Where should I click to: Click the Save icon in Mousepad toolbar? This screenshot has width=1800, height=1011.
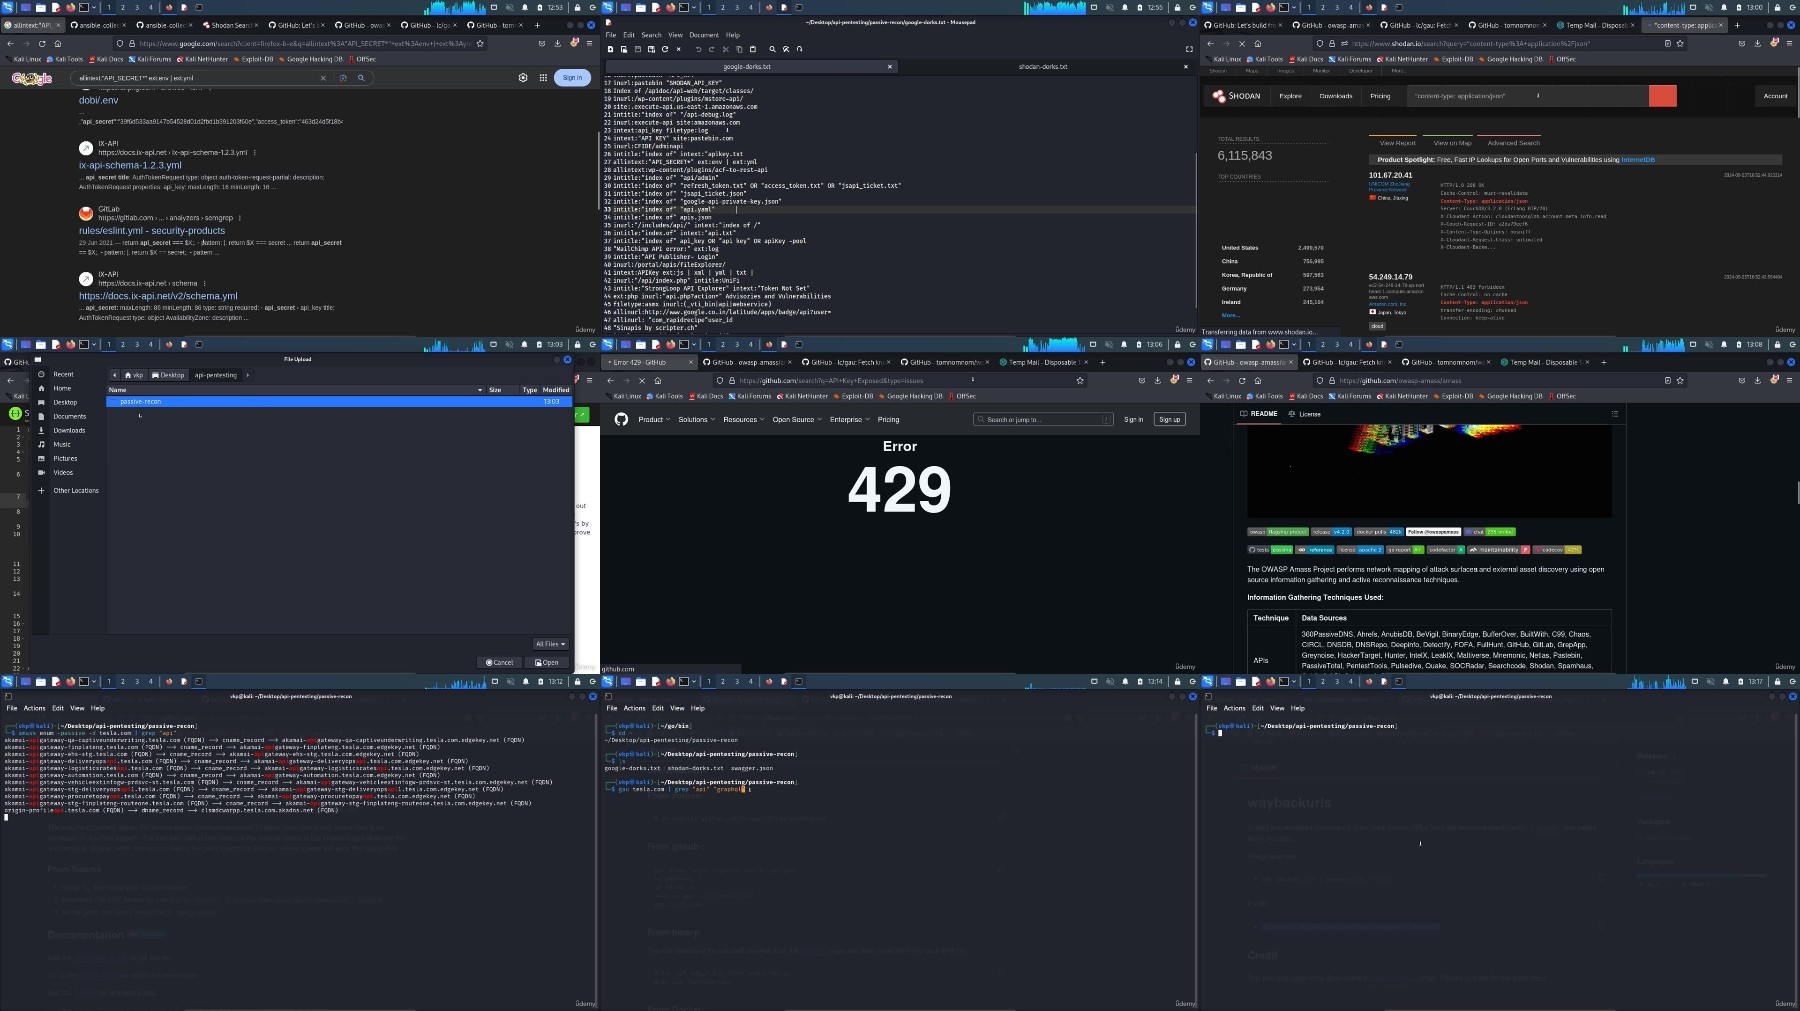coord(637,48)
